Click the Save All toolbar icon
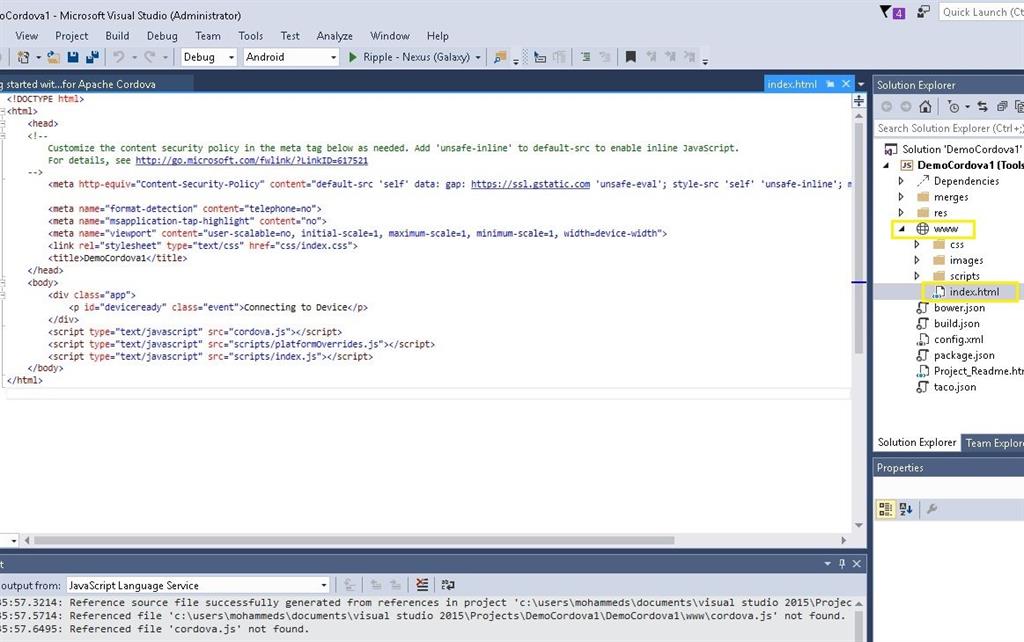Viewport: 1024px width, 642px height. pyautogui.click(x=92, y=57)
